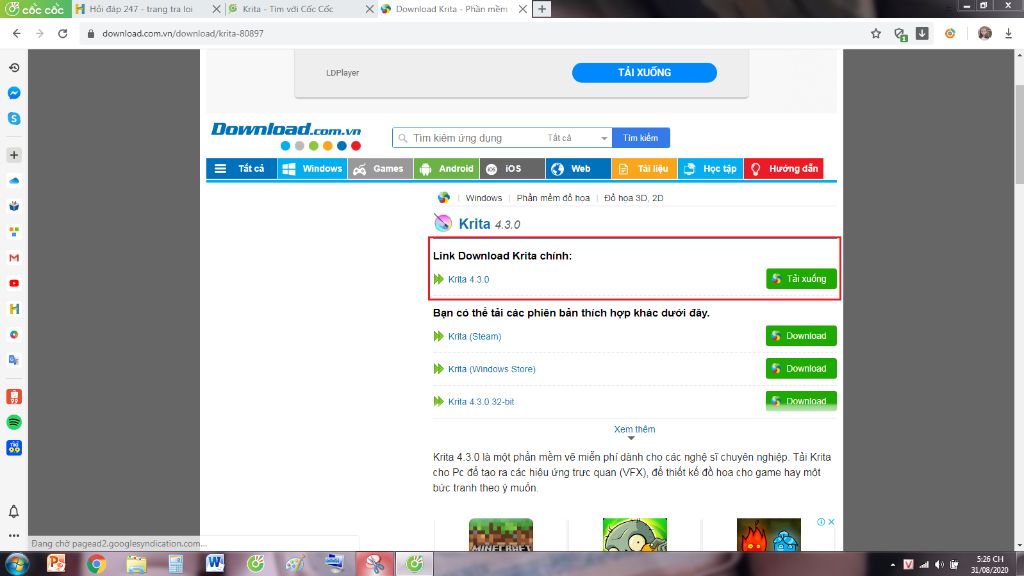Add a new sidebar shortcut with plus

(14, 155)
